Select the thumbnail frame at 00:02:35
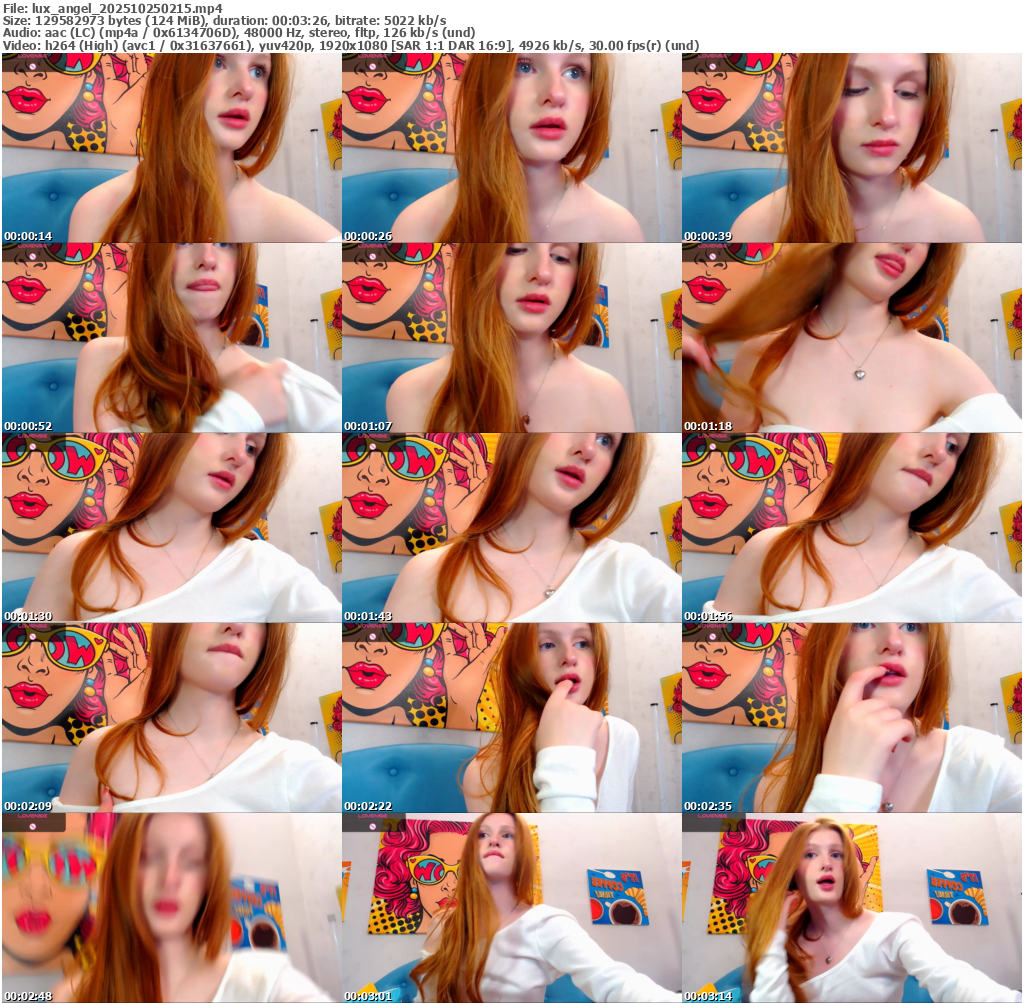The width and height of the screenshot is (1024, 1003). point(852,718)
